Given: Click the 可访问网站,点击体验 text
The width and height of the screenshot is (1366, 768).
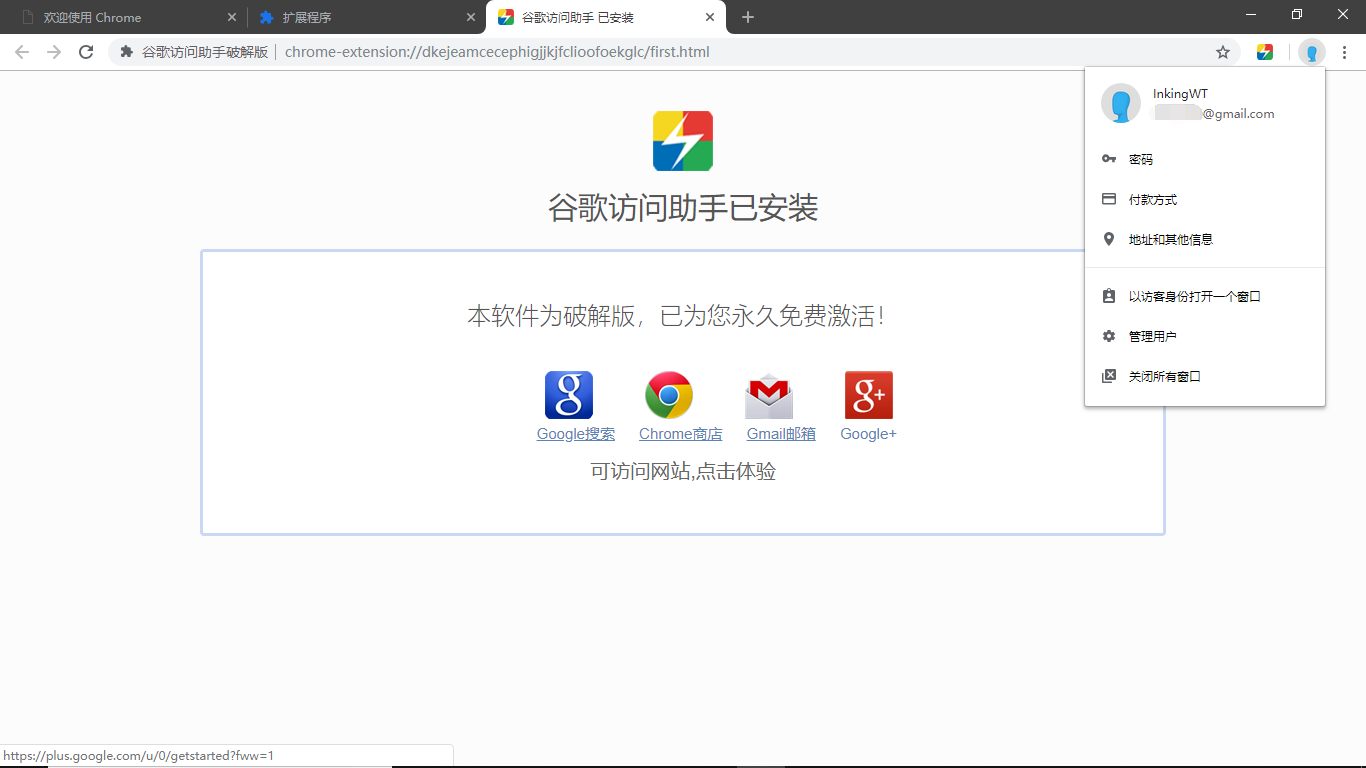Looking at the screenshot, I should point(683,471).
